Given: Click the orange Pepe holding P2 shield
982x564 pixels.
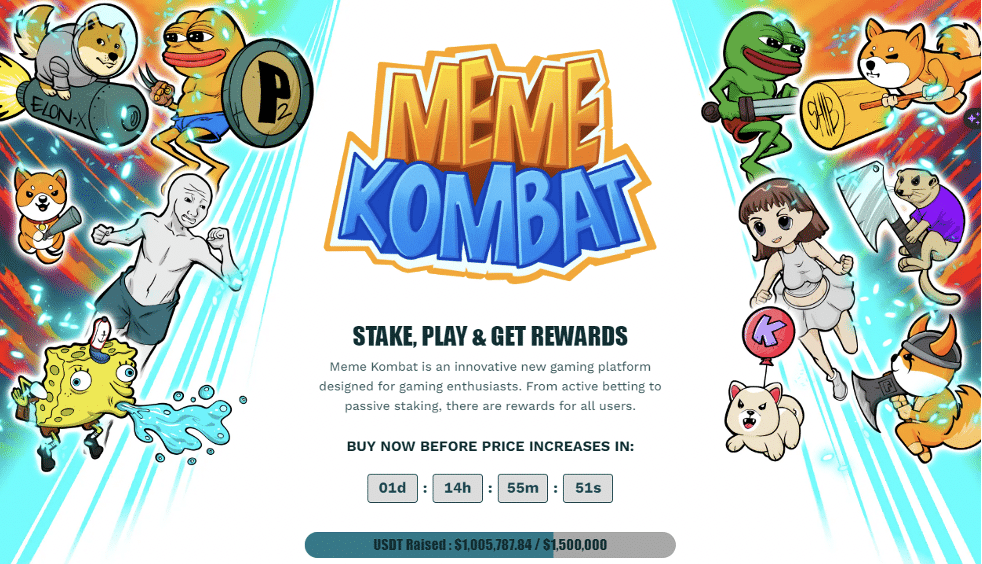Looking at the screenshot, I should [x=232, y=94].
